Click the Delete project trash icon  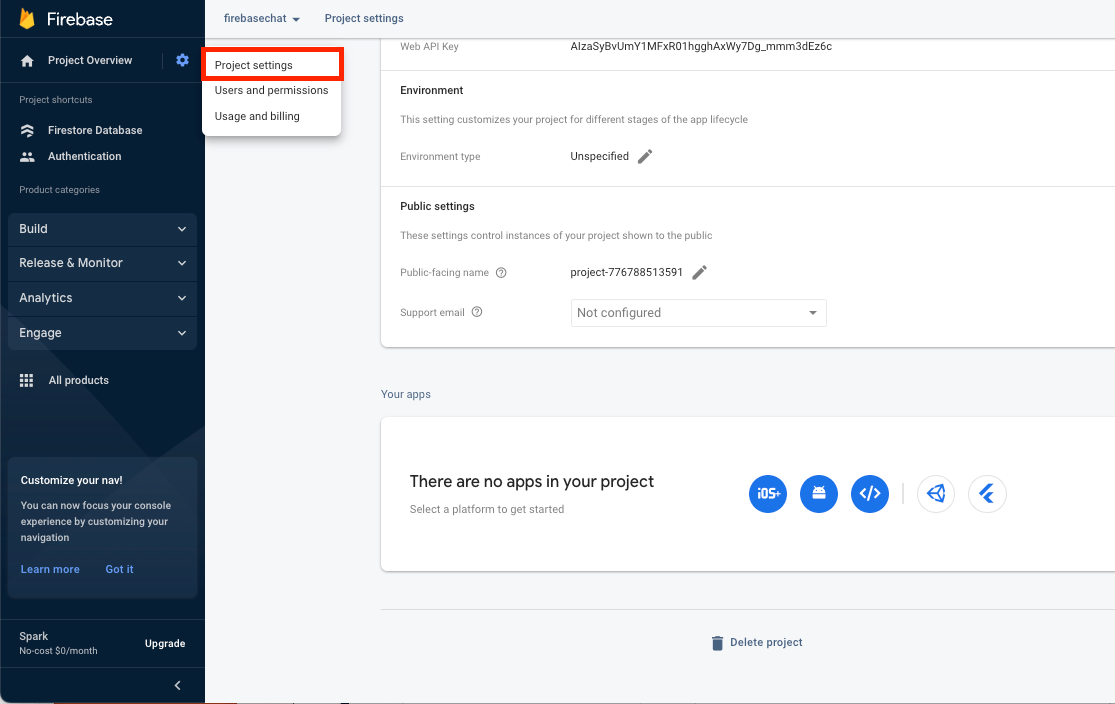(717, 643)
